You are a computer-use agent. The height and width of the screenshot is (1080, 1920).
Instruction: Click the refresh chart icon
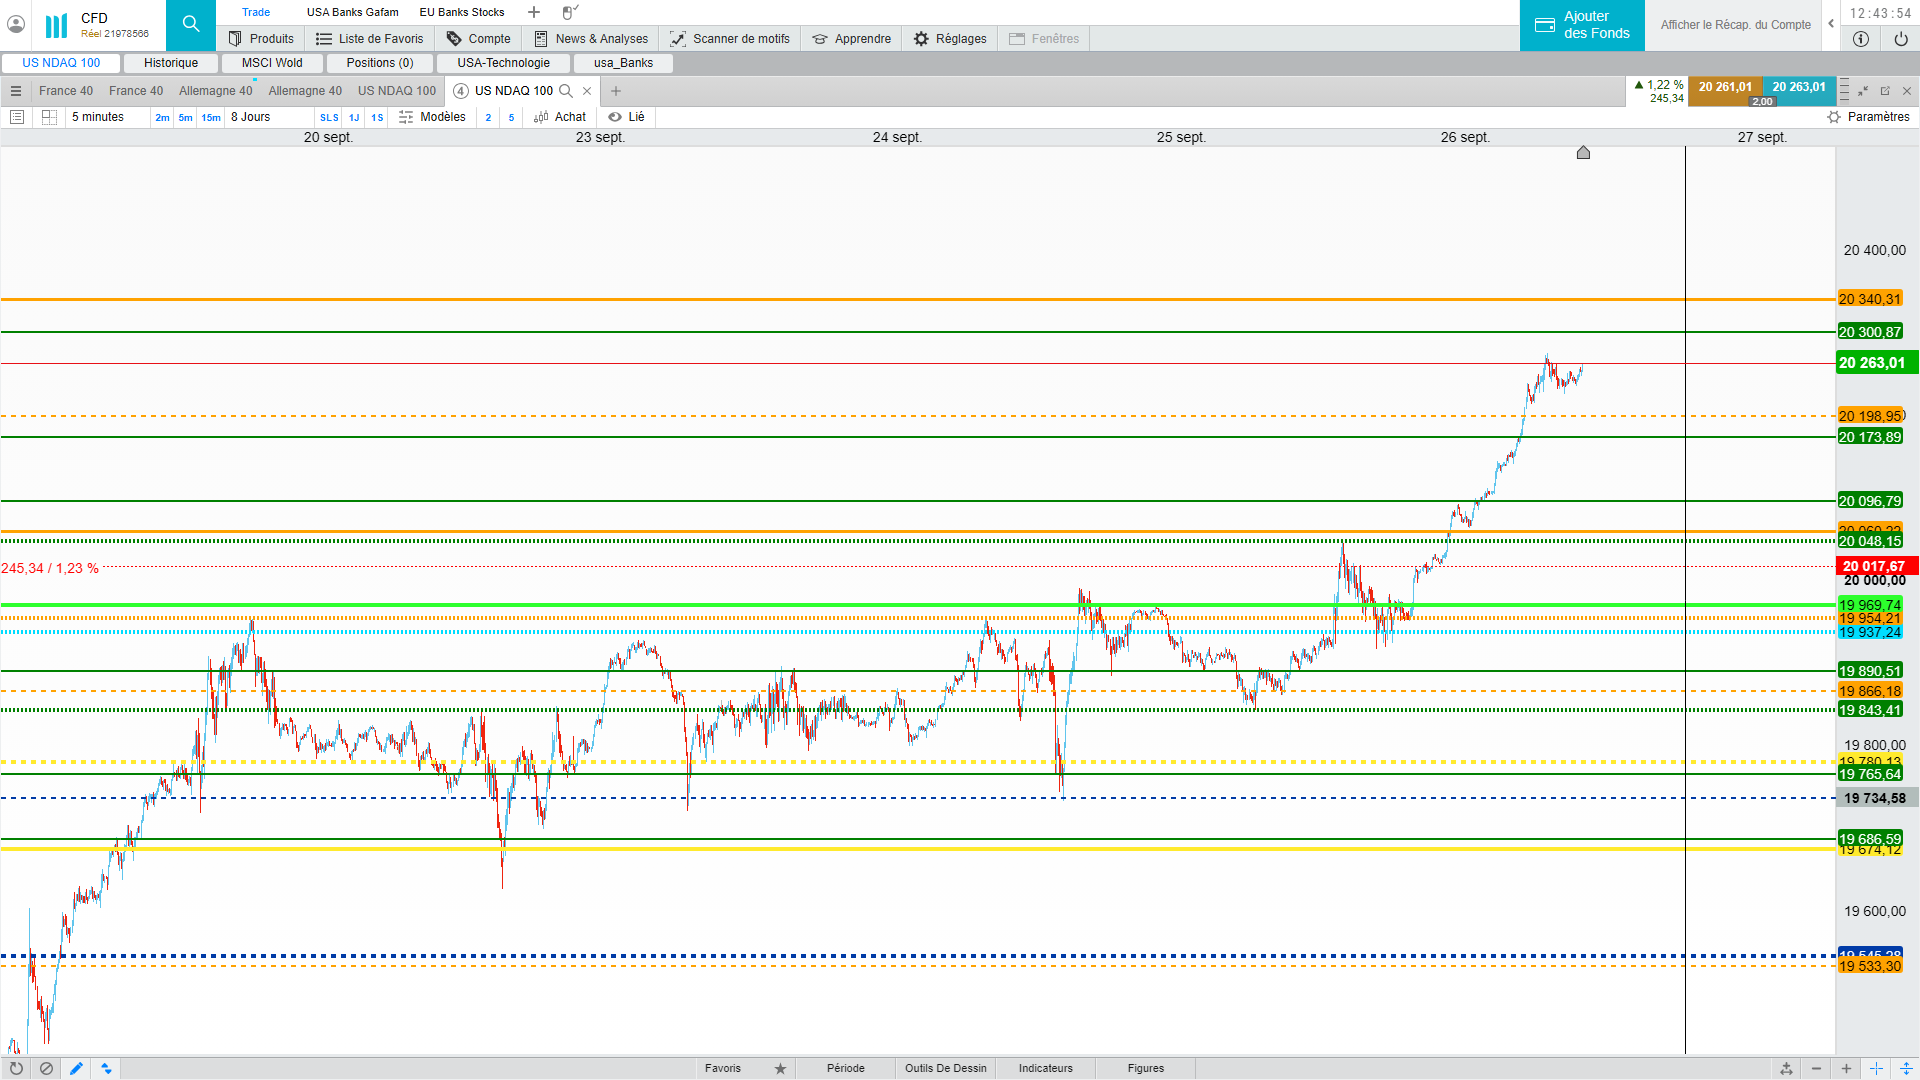point(16,1068)
